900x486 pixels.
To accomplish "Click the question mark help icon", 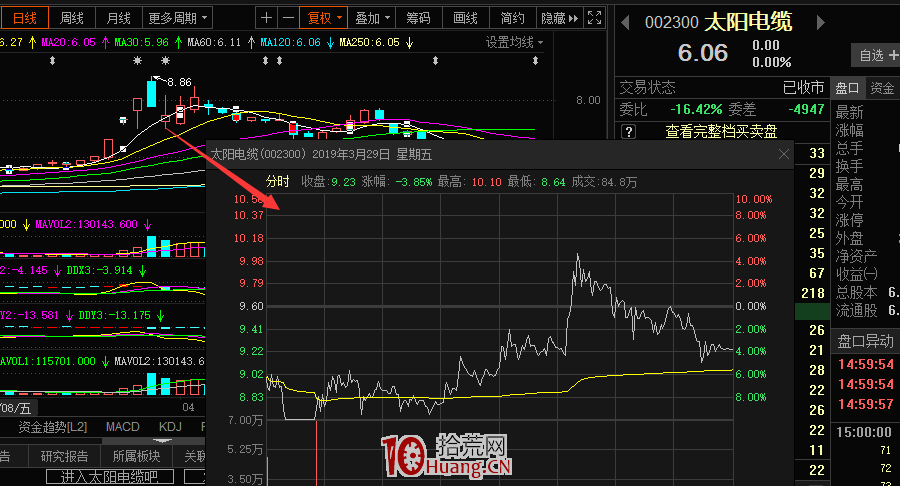I will click(x=629, y=132).
